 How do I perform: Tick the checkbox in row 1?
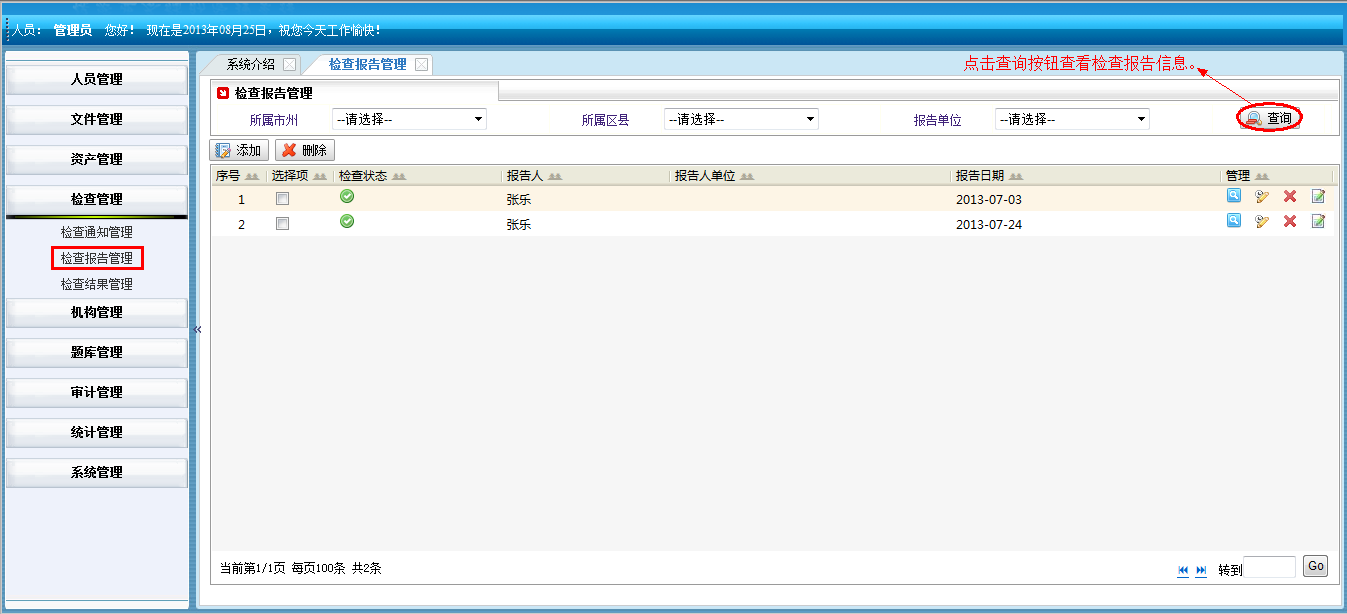(x=283, y=199)
